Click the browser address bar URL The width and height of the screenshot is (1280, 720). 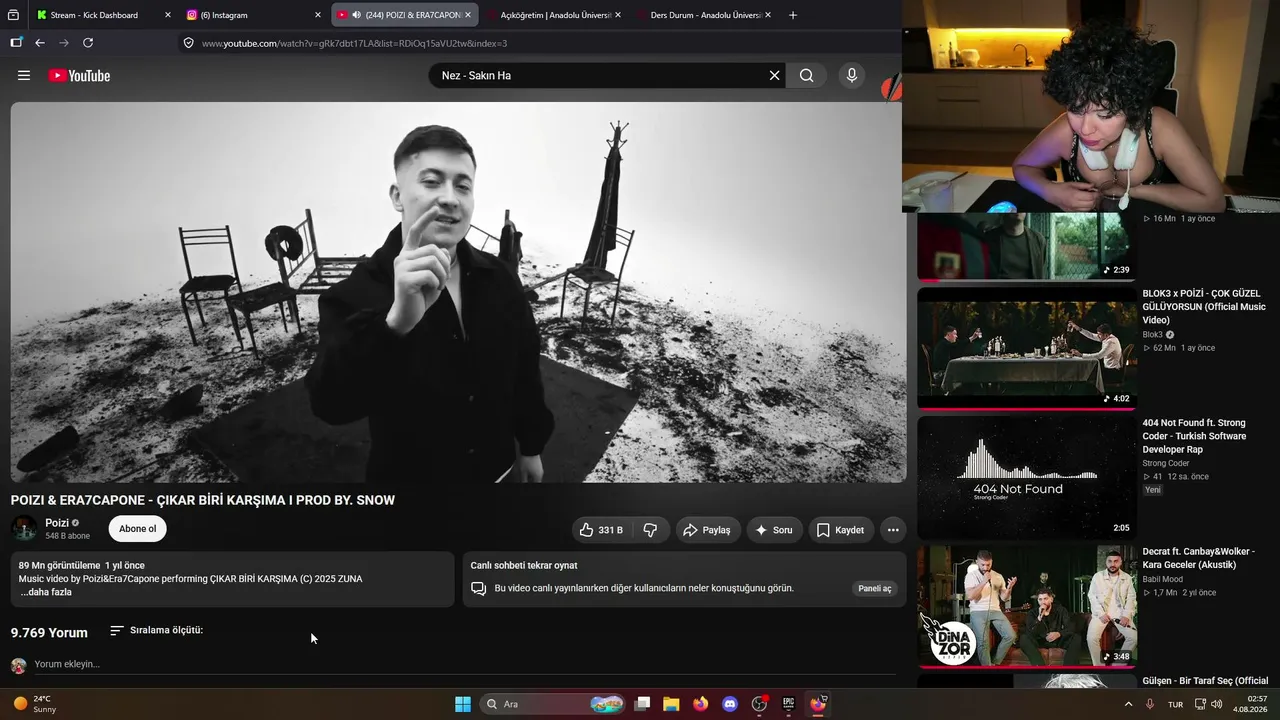pos(354,43)
